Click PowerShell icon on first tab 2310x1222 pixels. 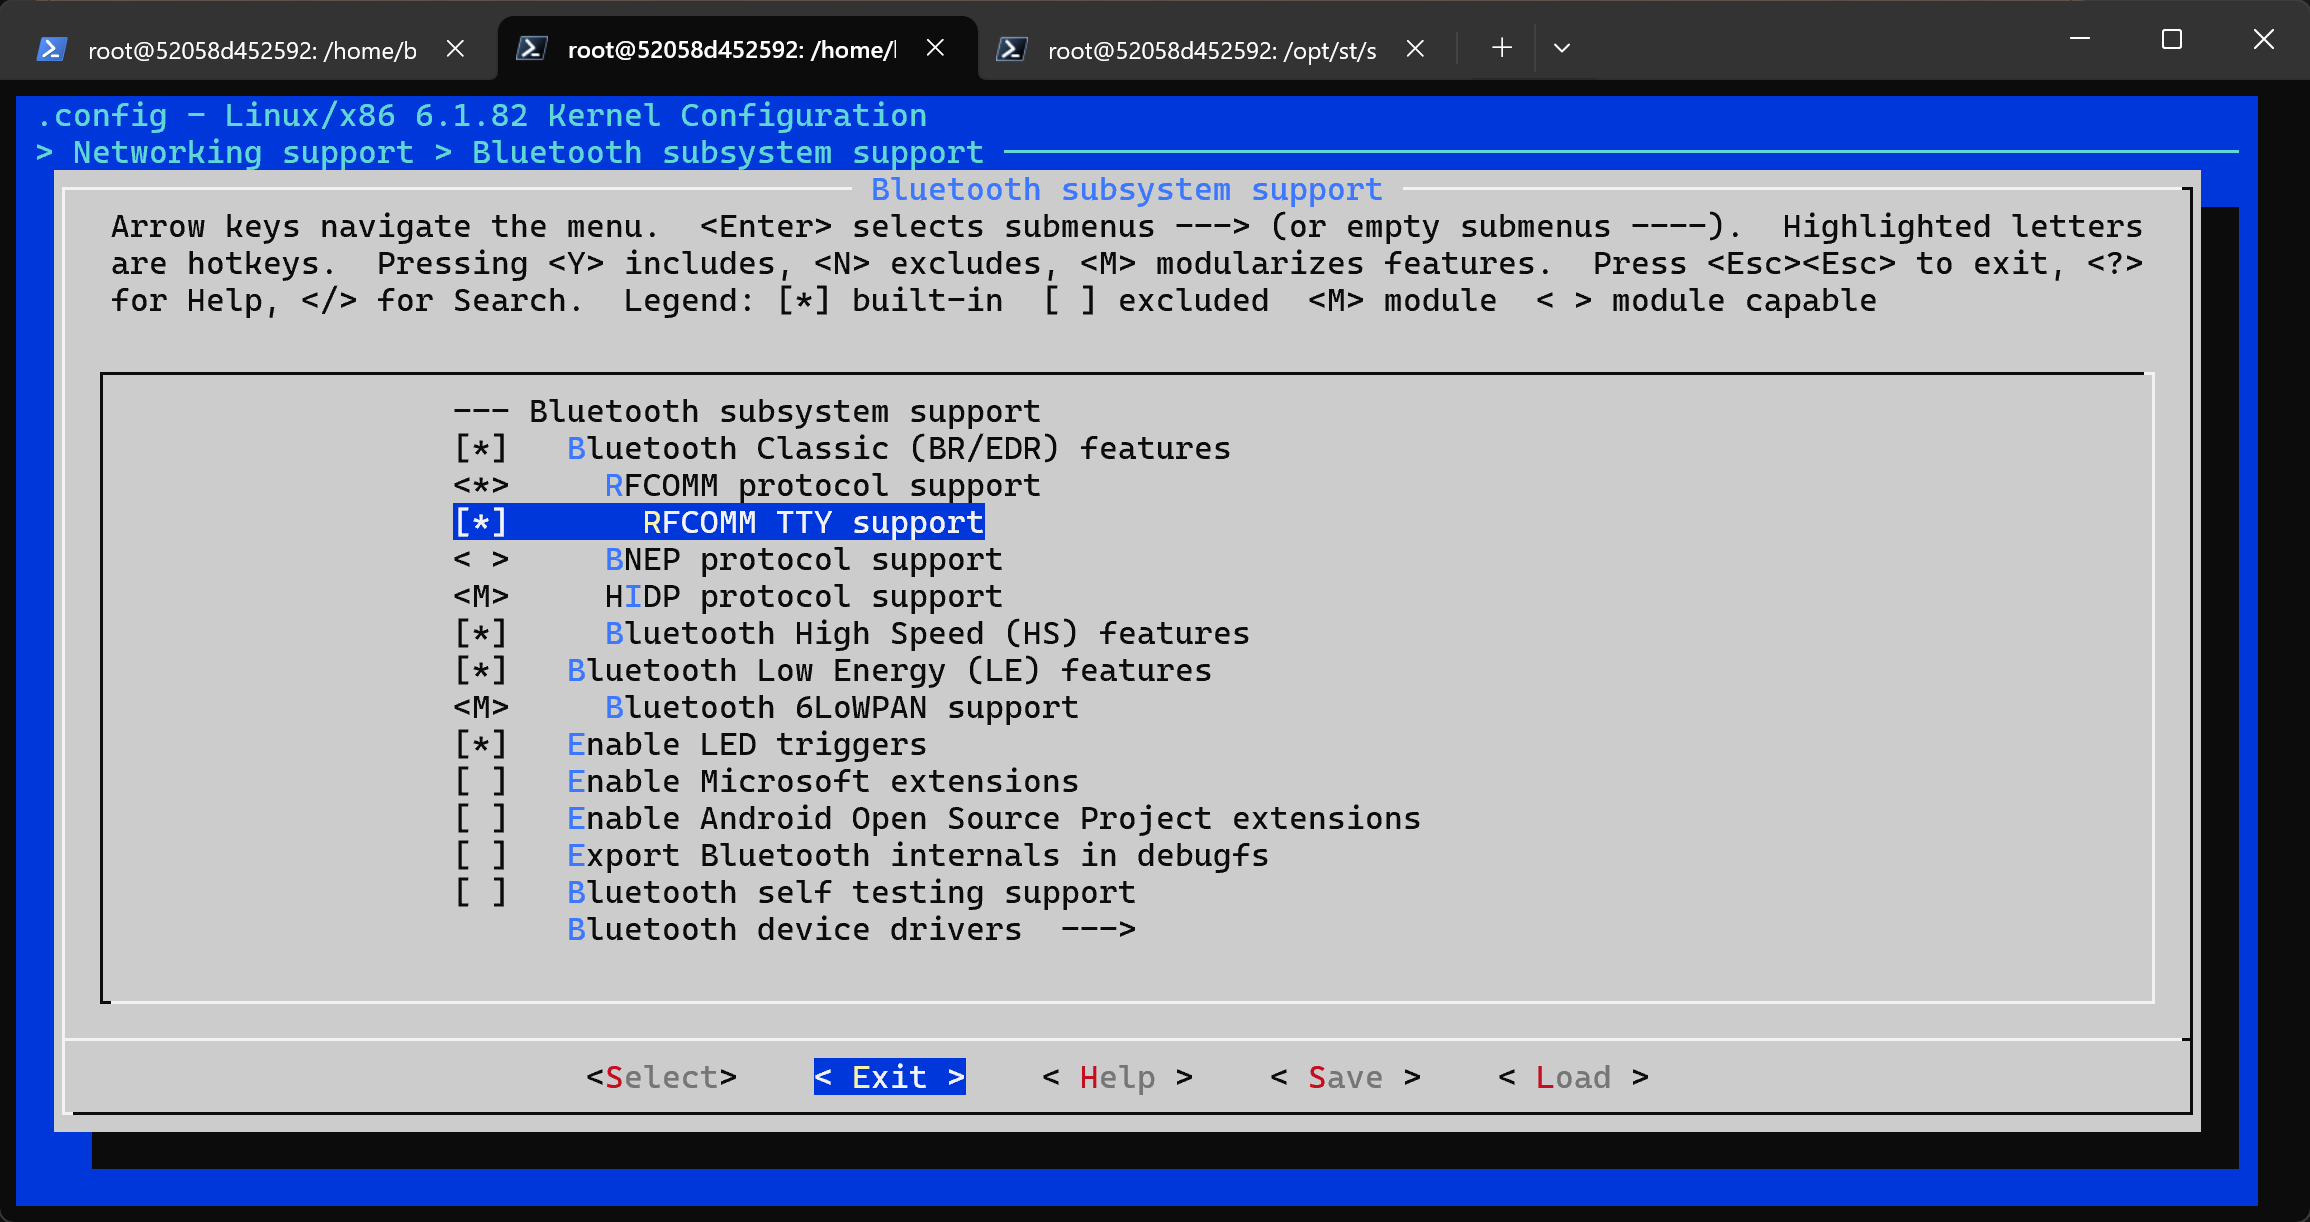pos(52,49)
